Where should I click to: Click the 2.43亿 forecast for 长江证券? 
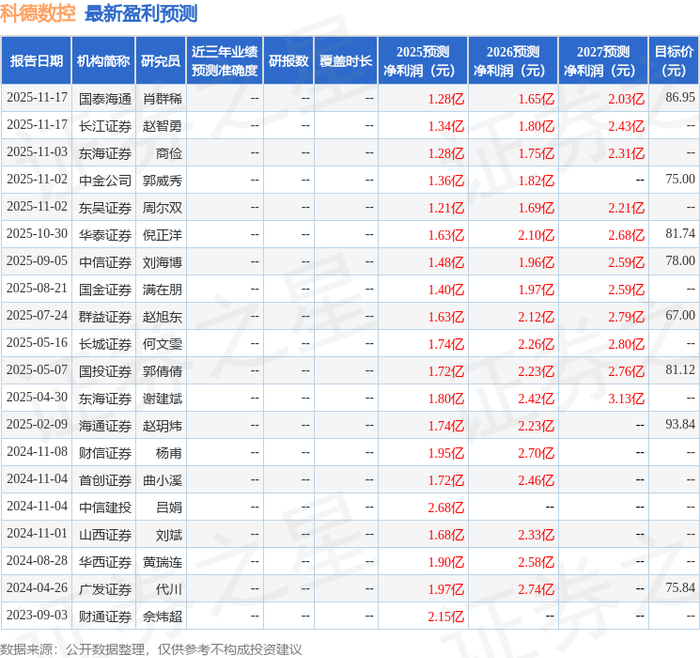pyautogui.click(x=626, y=126)
